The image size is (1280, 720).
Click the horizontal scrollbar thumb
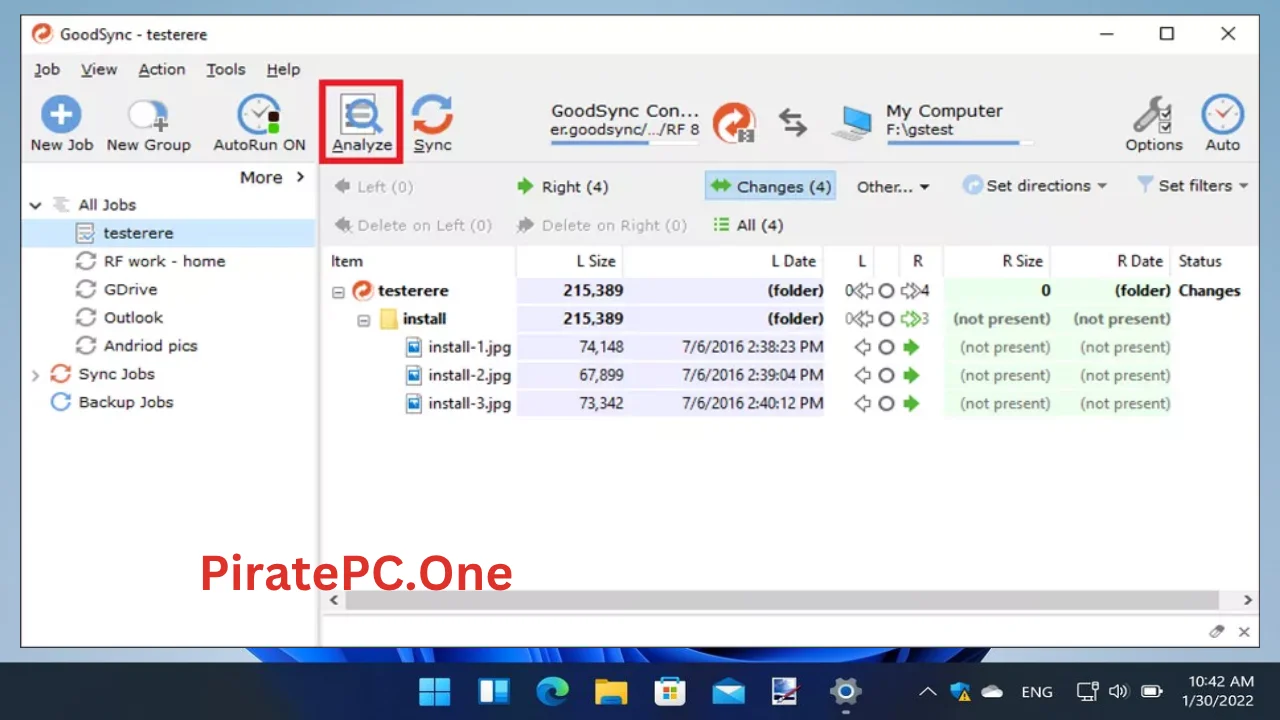pos(782,600)
